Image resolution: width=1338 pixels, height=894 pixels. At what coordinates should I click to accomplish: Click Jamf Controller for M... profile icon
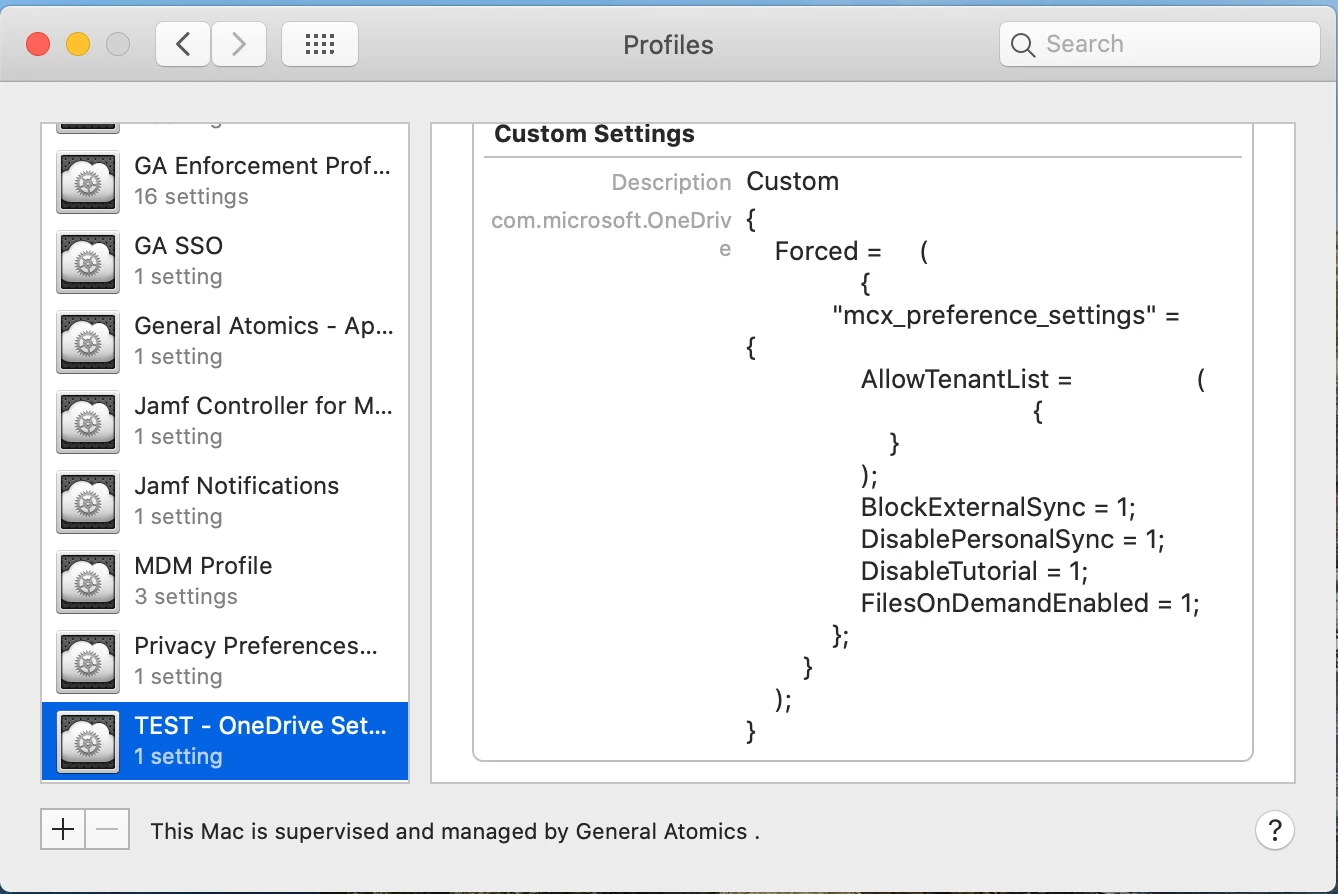88,421
